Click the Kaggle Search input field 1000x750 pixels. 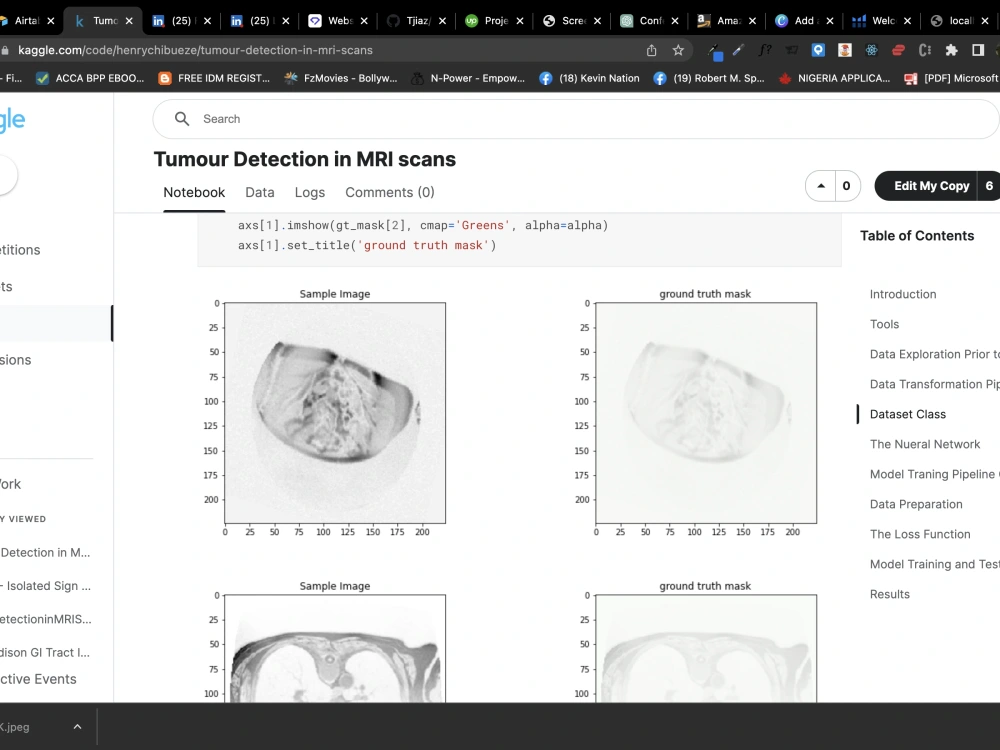(x=577, y=119)
